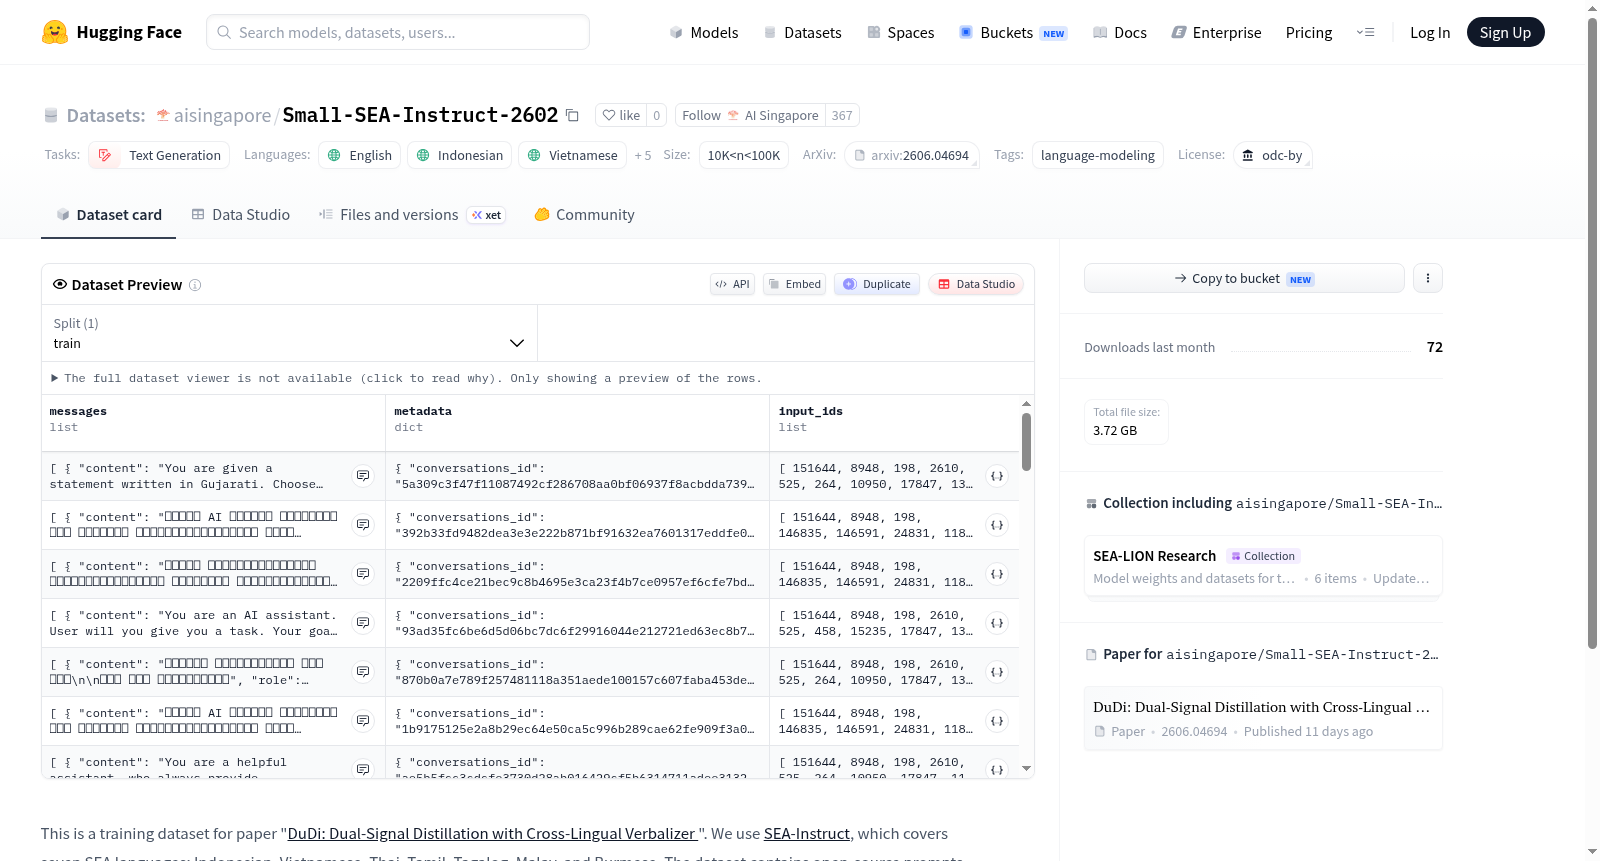Expand JSON icon for 1b917512 row
This screenshot has height=861, width=1600.
997,721
